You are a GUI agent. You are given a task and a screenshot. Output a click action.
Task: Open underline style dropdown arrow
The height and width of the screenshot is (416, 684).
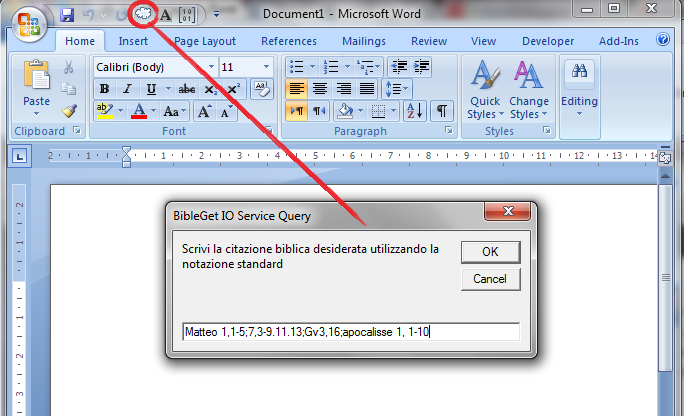pyautogui.click(x=168, y=89)
